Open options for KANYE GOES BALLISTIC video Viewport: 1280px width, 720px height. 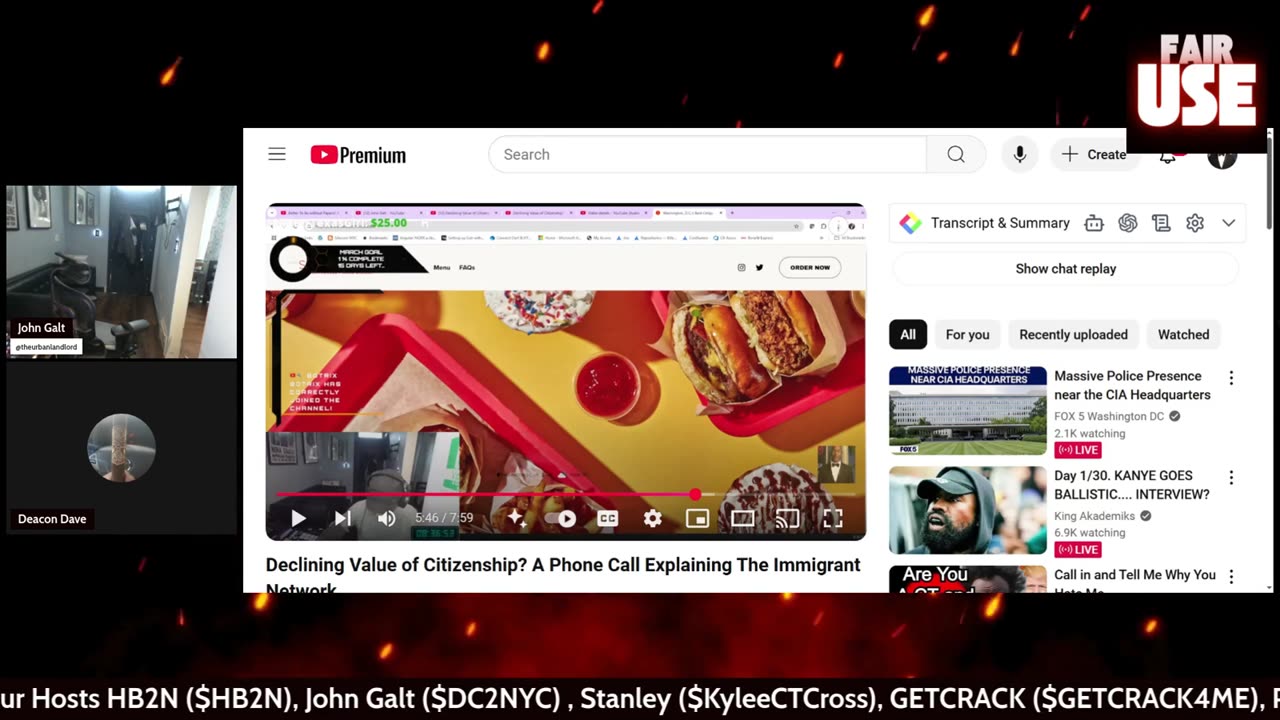click(x=1231, y=477)
